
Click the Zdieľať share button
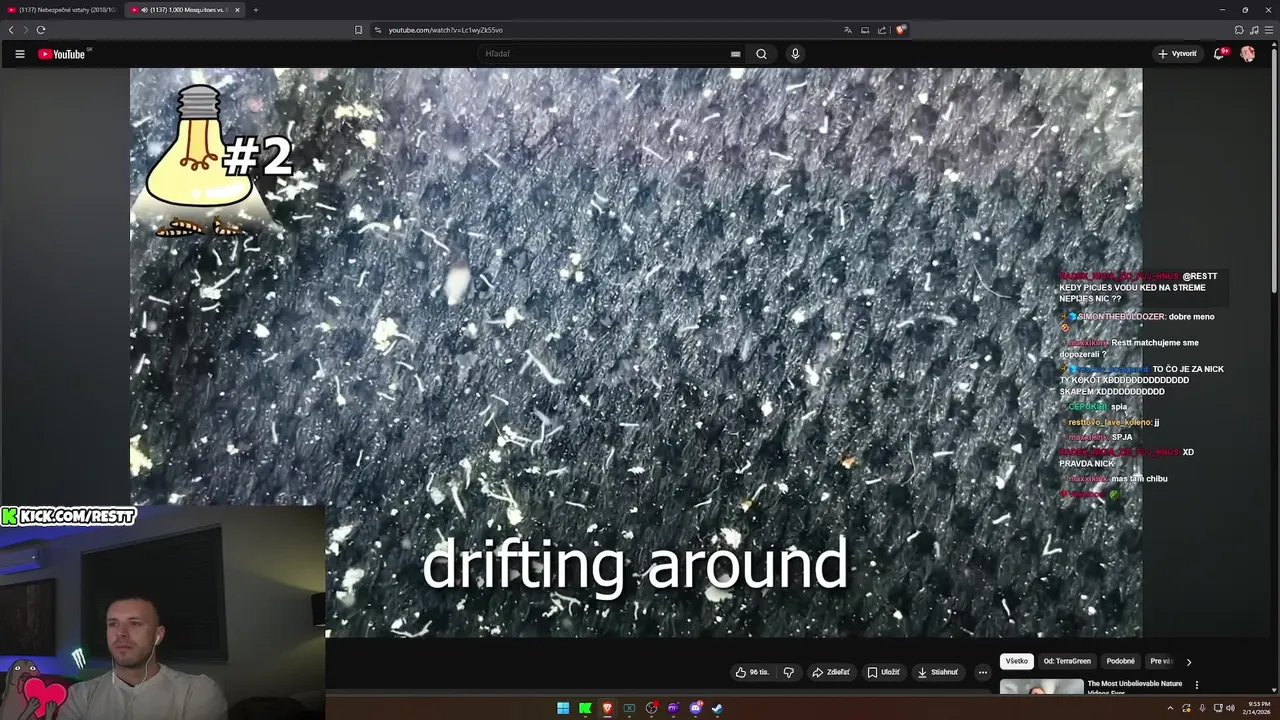pyautogui.click(x=831, y=672)
